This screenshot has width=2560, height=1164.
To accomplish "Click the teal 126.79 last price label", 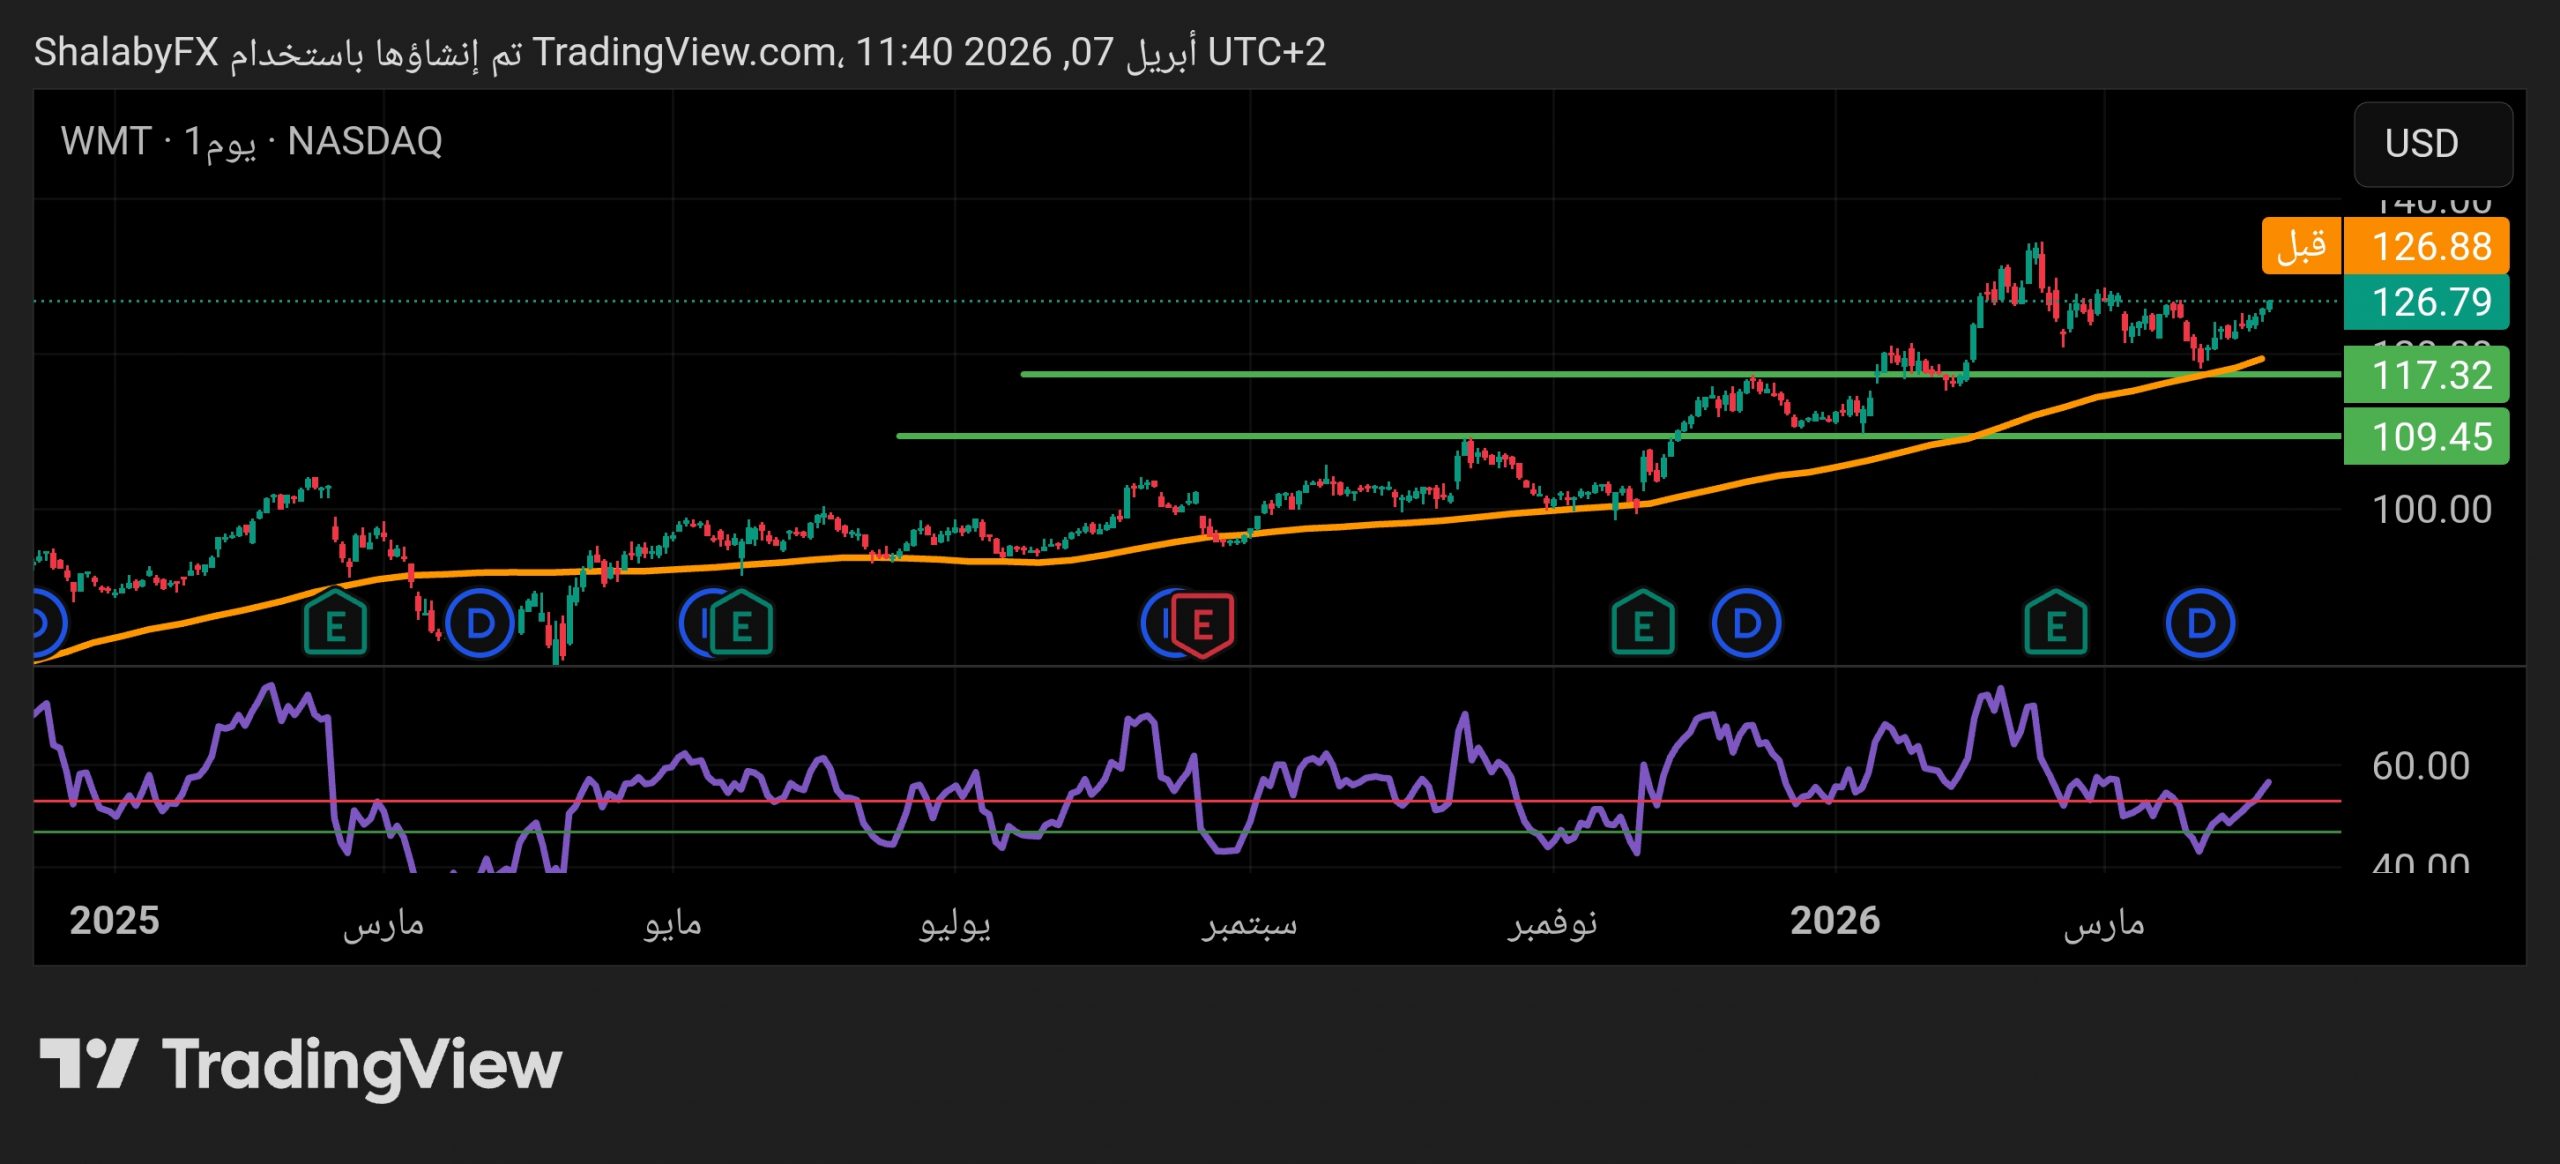I will [2426, 302].
